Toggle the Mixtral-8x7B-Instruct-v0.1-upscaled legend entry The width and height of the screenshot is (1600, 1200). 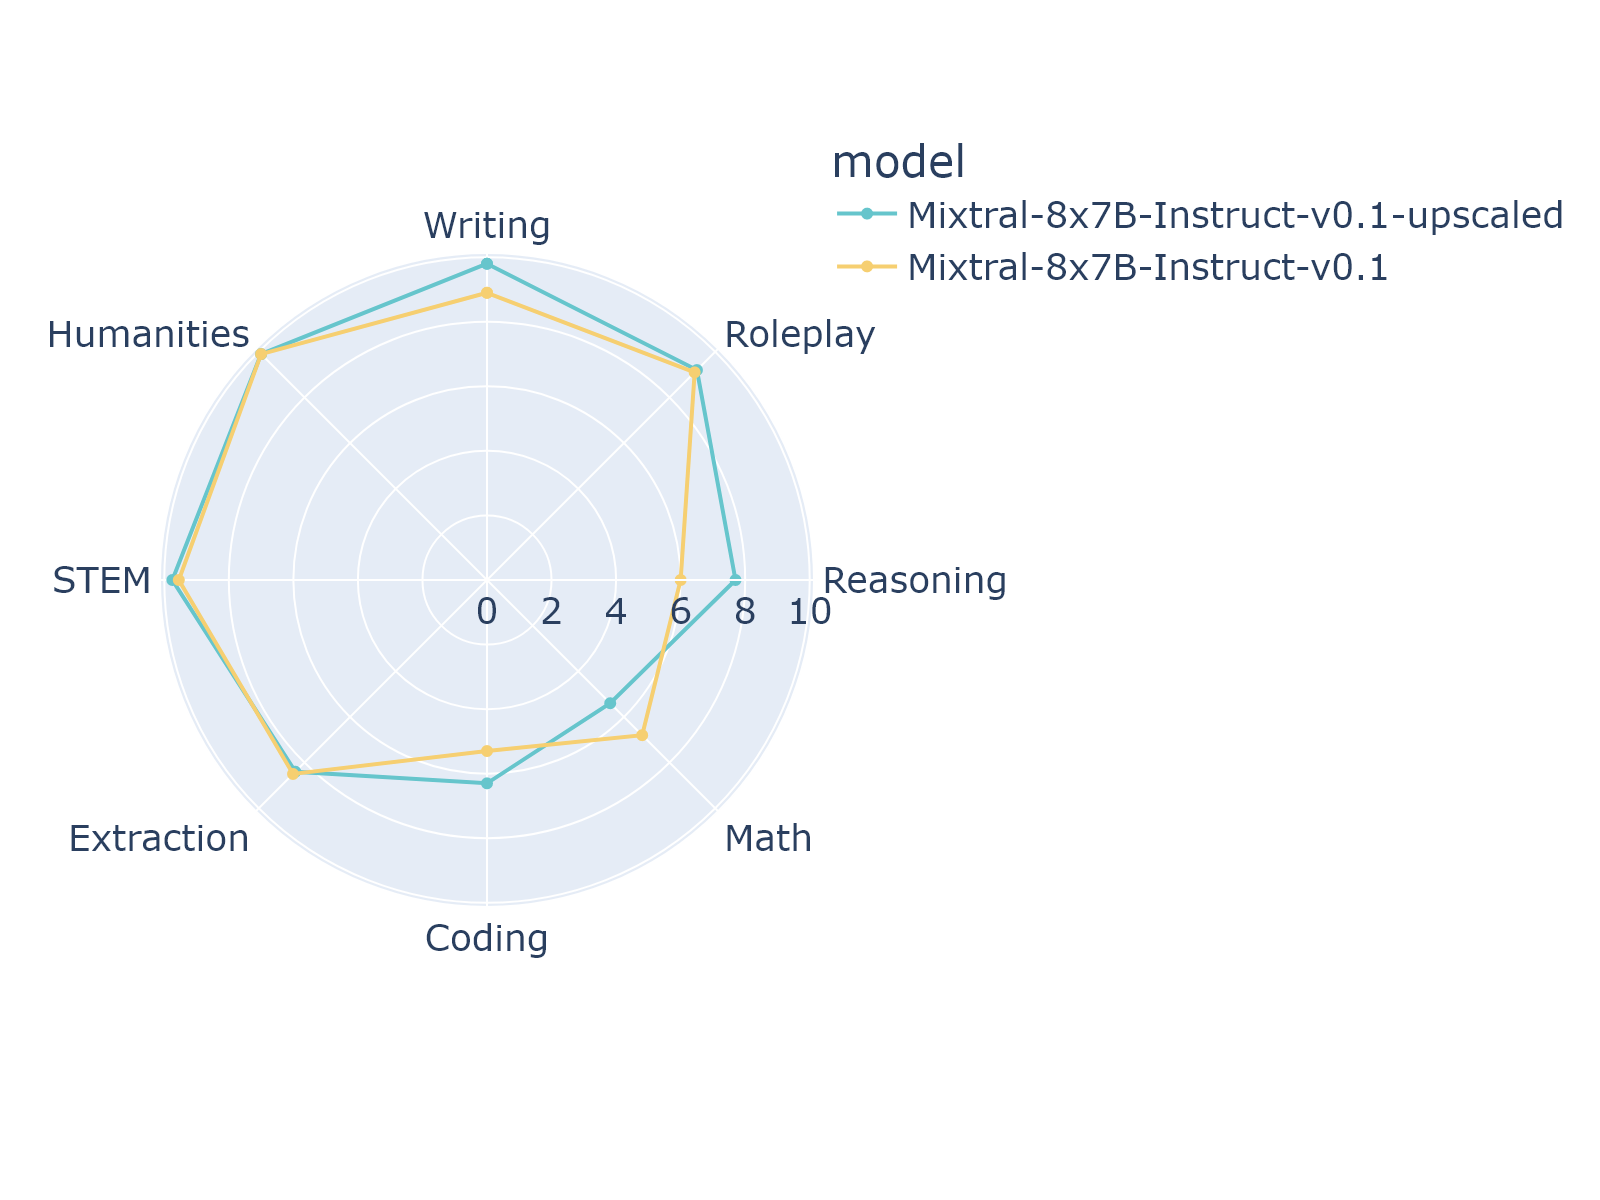tap(1234, 215)
